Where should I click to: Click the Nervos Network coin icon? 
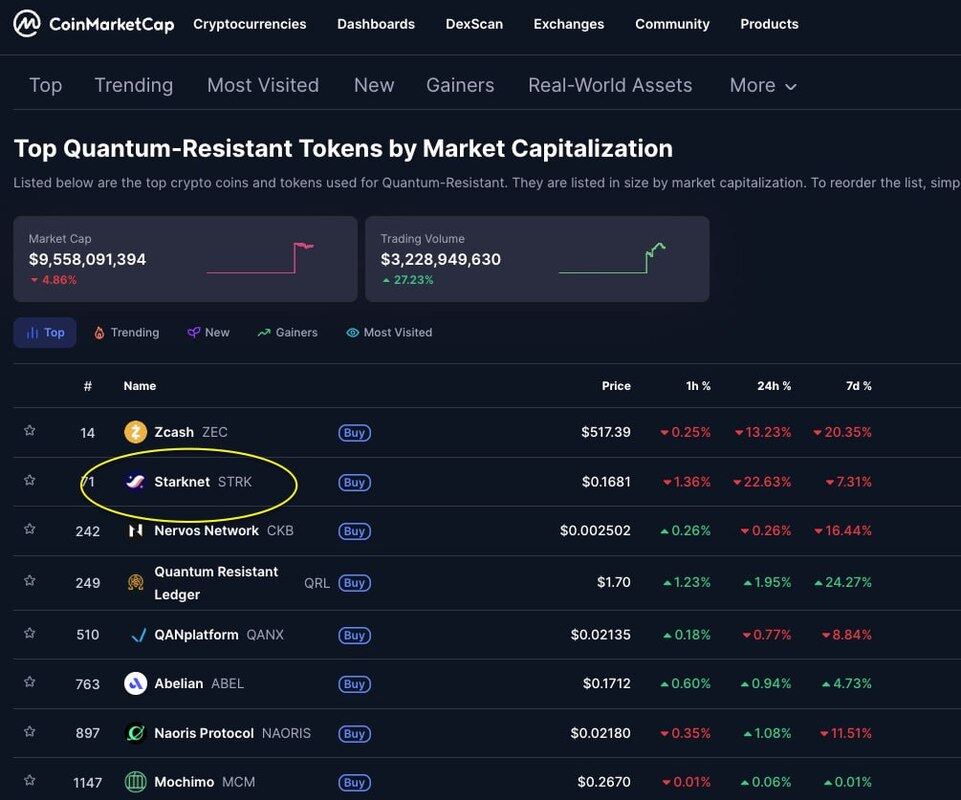click(135, 531)
